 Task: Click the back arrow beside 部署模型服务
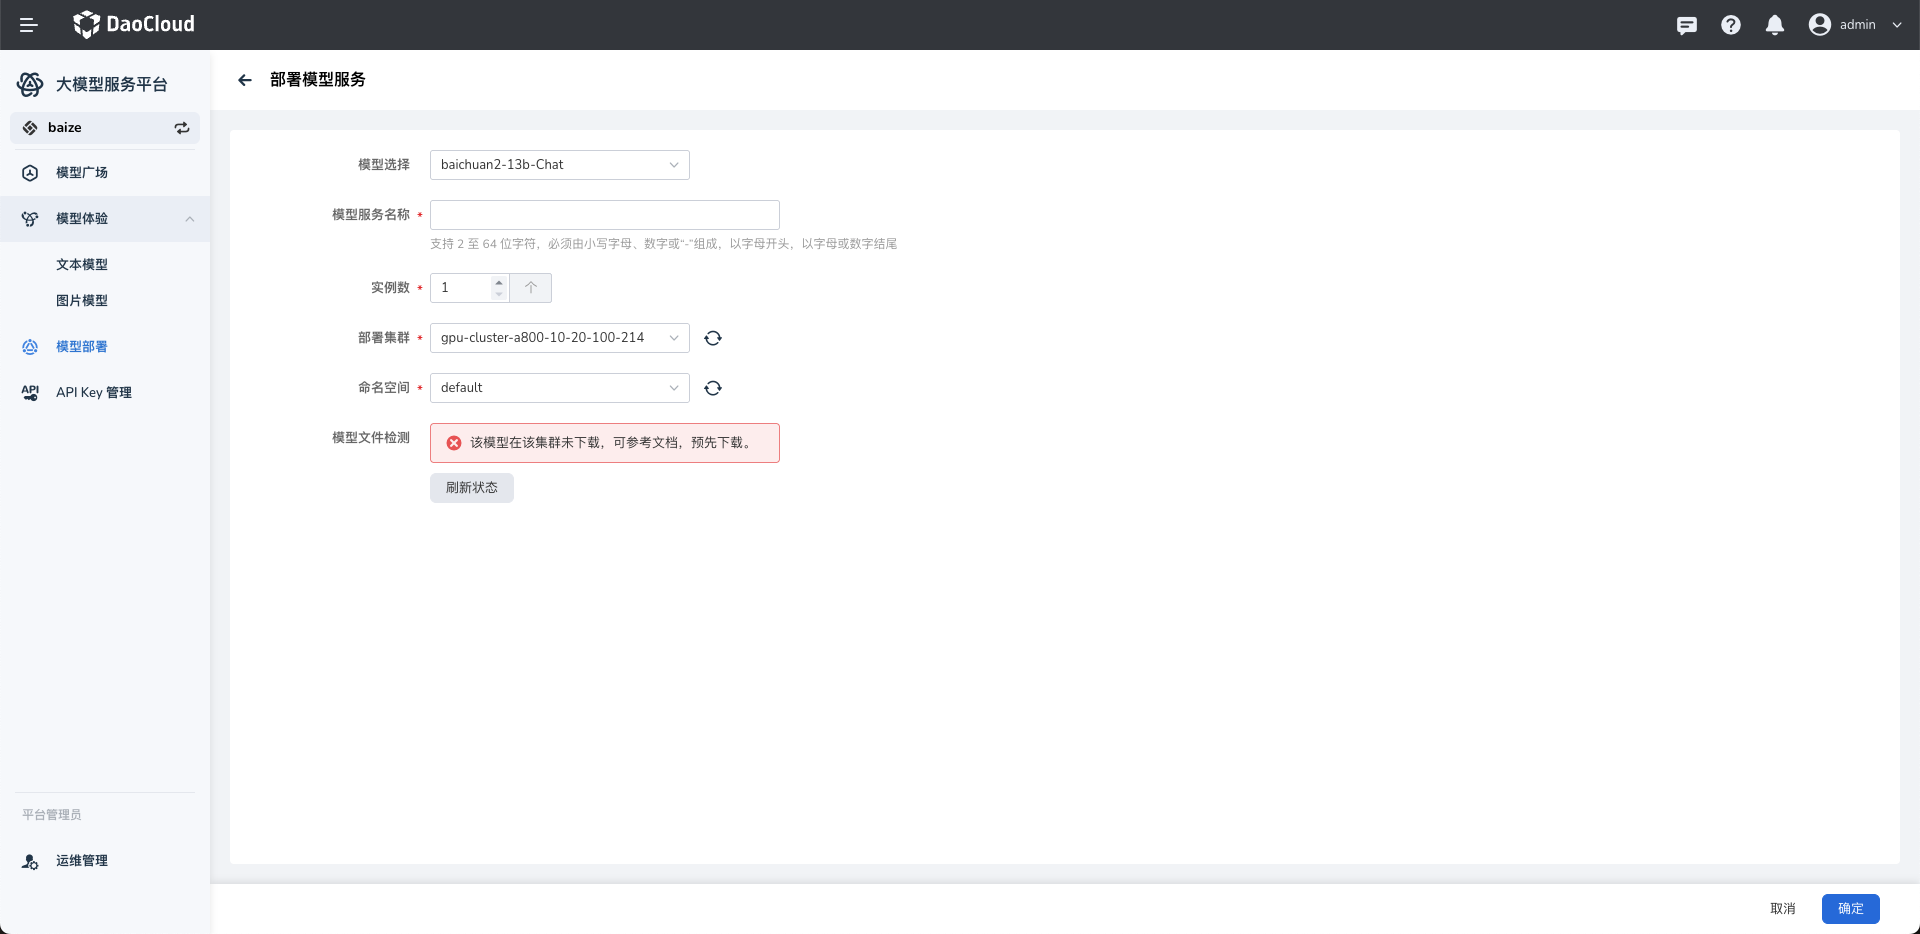245,80
